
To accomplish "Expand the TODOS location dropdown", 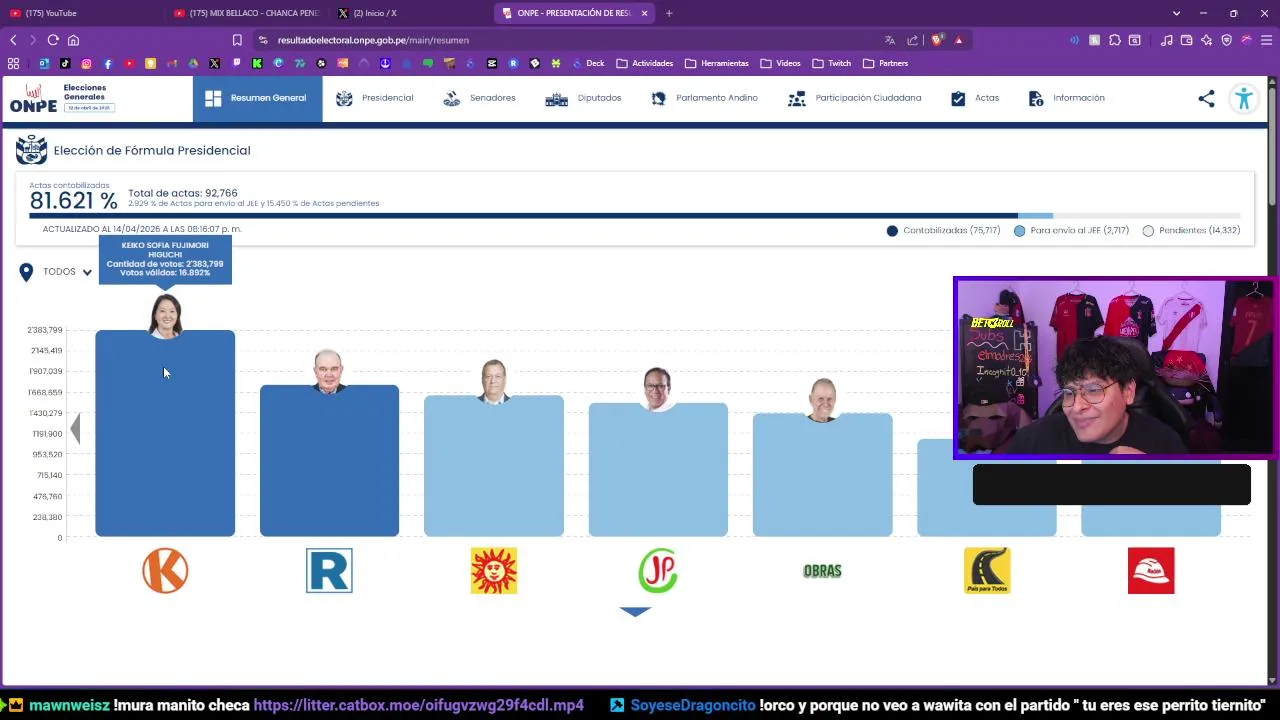I will [56, 272].
